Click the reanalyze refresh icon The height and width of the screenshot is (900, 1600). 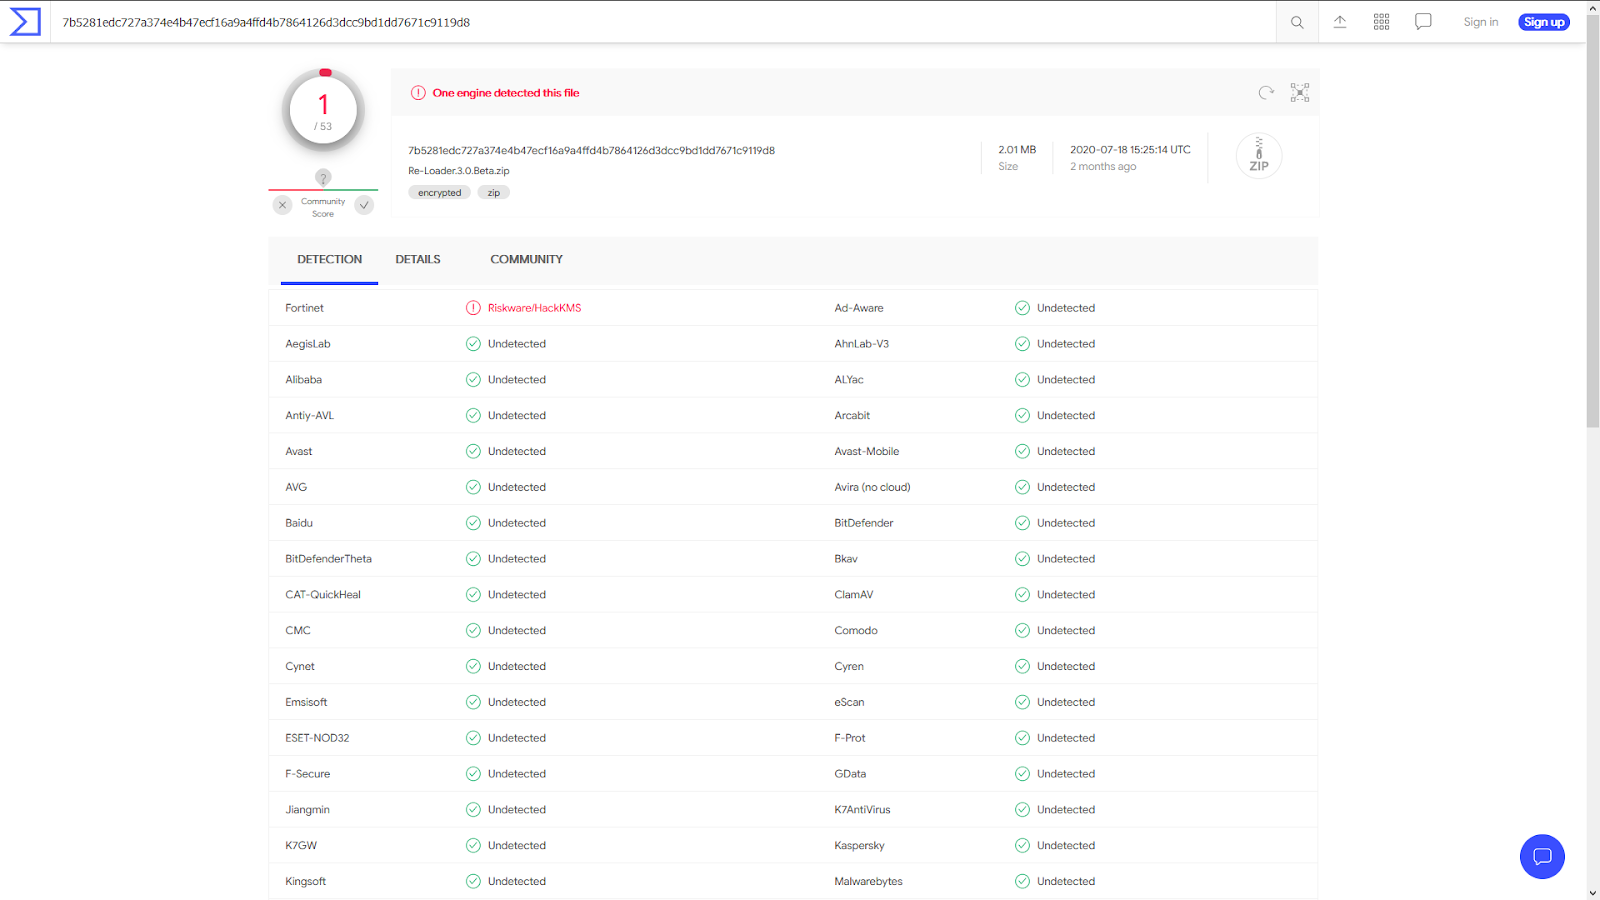coord(1266,92)
